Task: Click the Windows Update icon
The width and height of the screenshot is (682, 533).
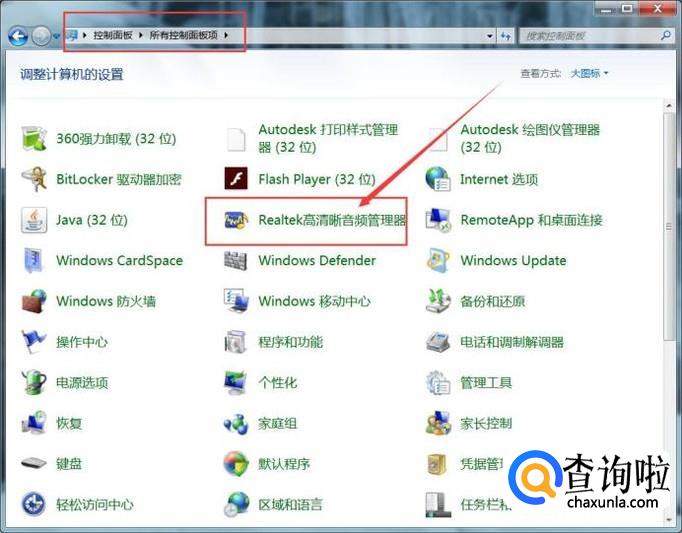Action: click(438, 260)
